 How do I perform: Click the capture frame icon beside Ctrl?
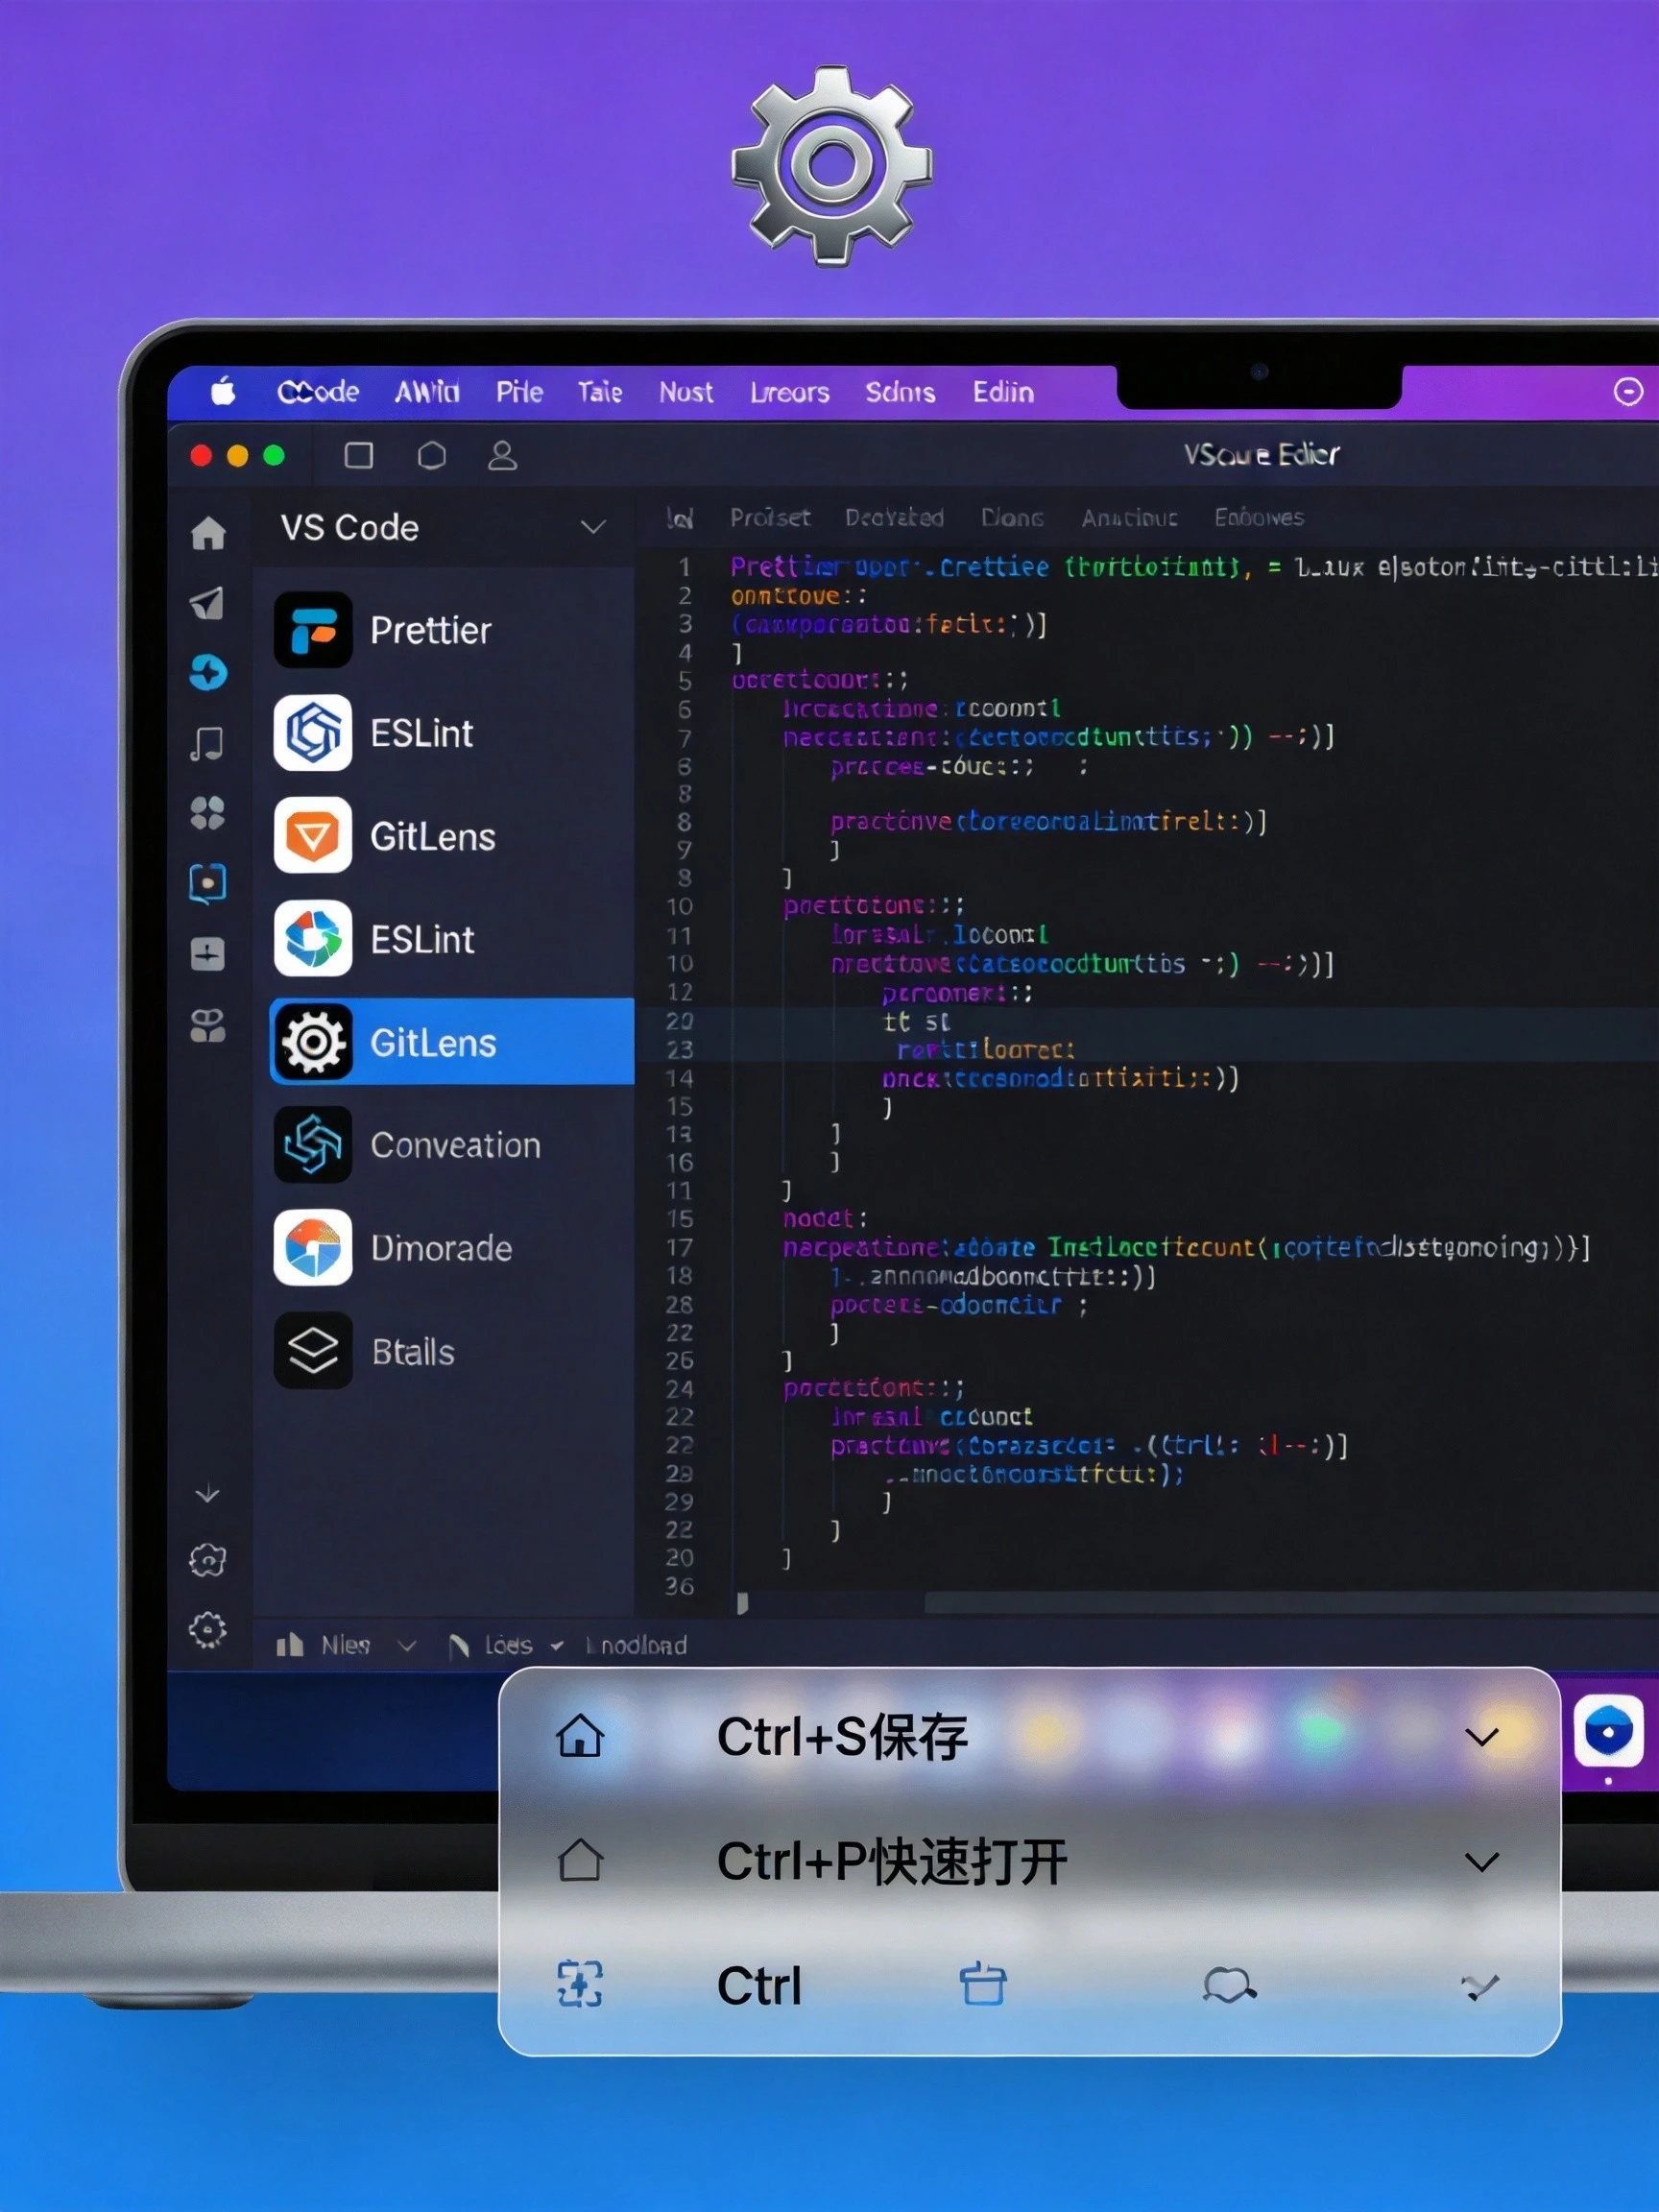580,1985
